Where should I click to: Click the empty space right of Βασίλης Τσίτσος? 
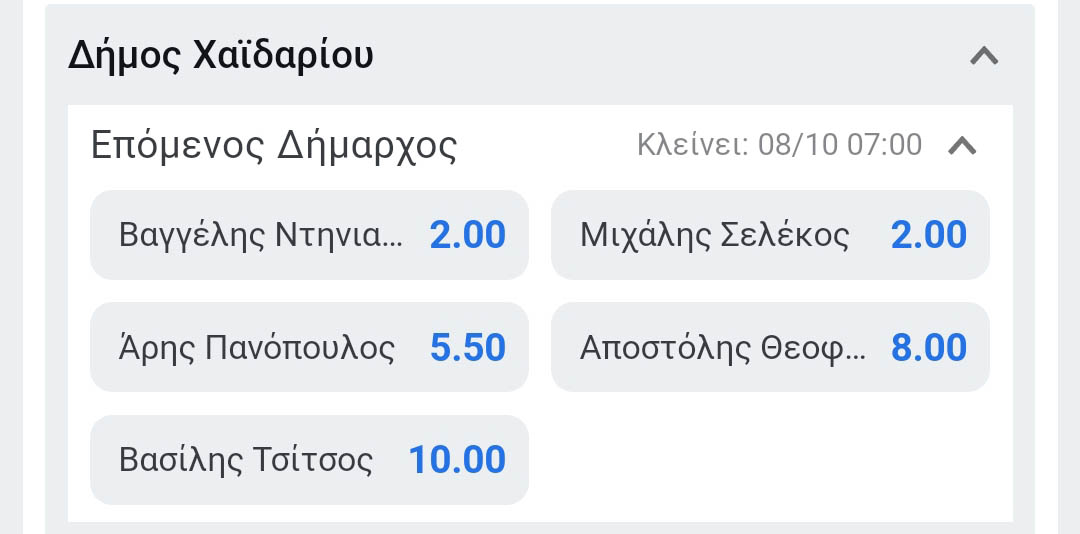coord(770,460)
